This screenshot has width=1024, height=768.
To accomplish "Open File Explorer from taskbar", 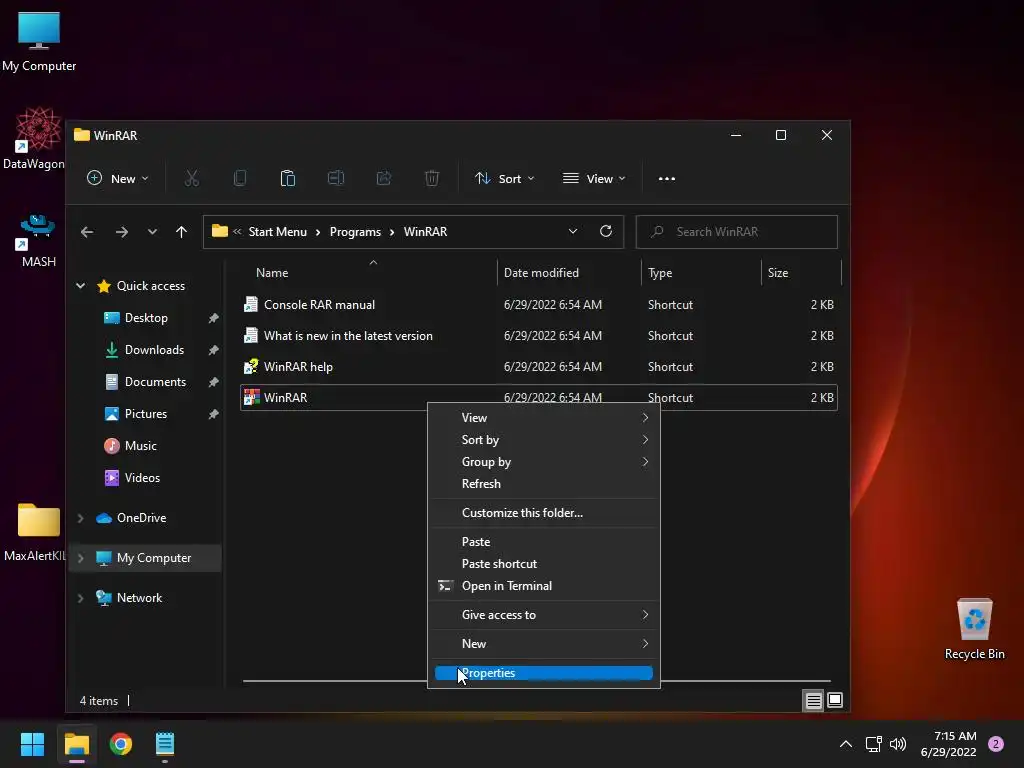I will coord(76,744).
